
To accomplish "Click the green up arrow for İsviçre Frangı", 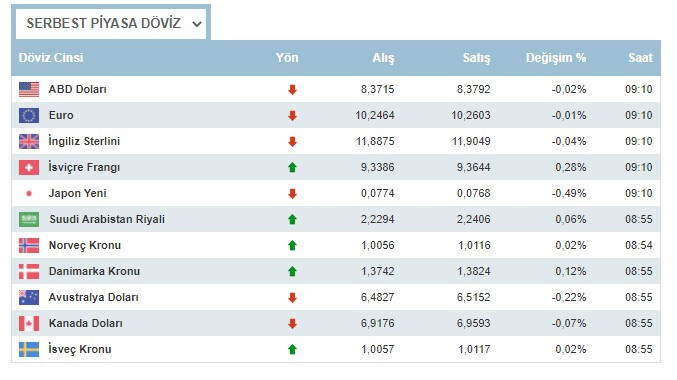I will pos(292,168).
